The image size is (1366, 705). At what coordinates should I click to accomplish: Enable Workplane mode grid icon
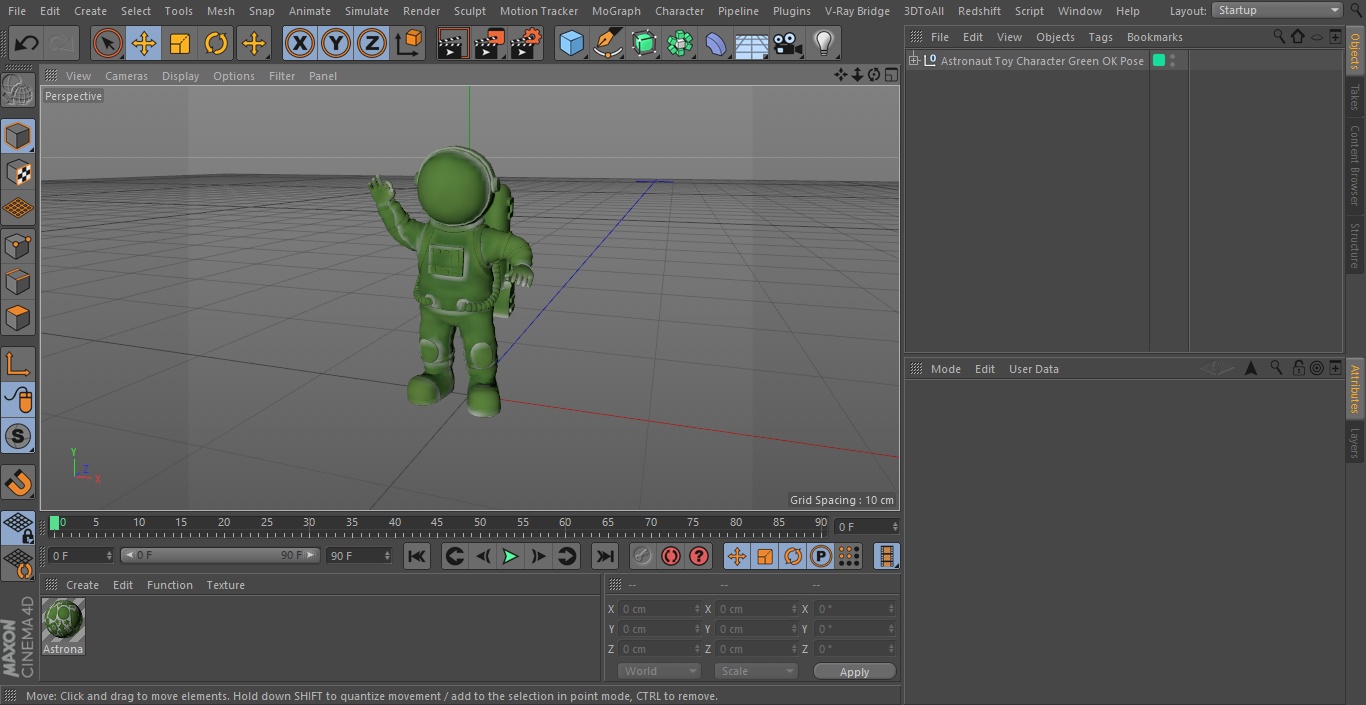click(x=18, y=208)
